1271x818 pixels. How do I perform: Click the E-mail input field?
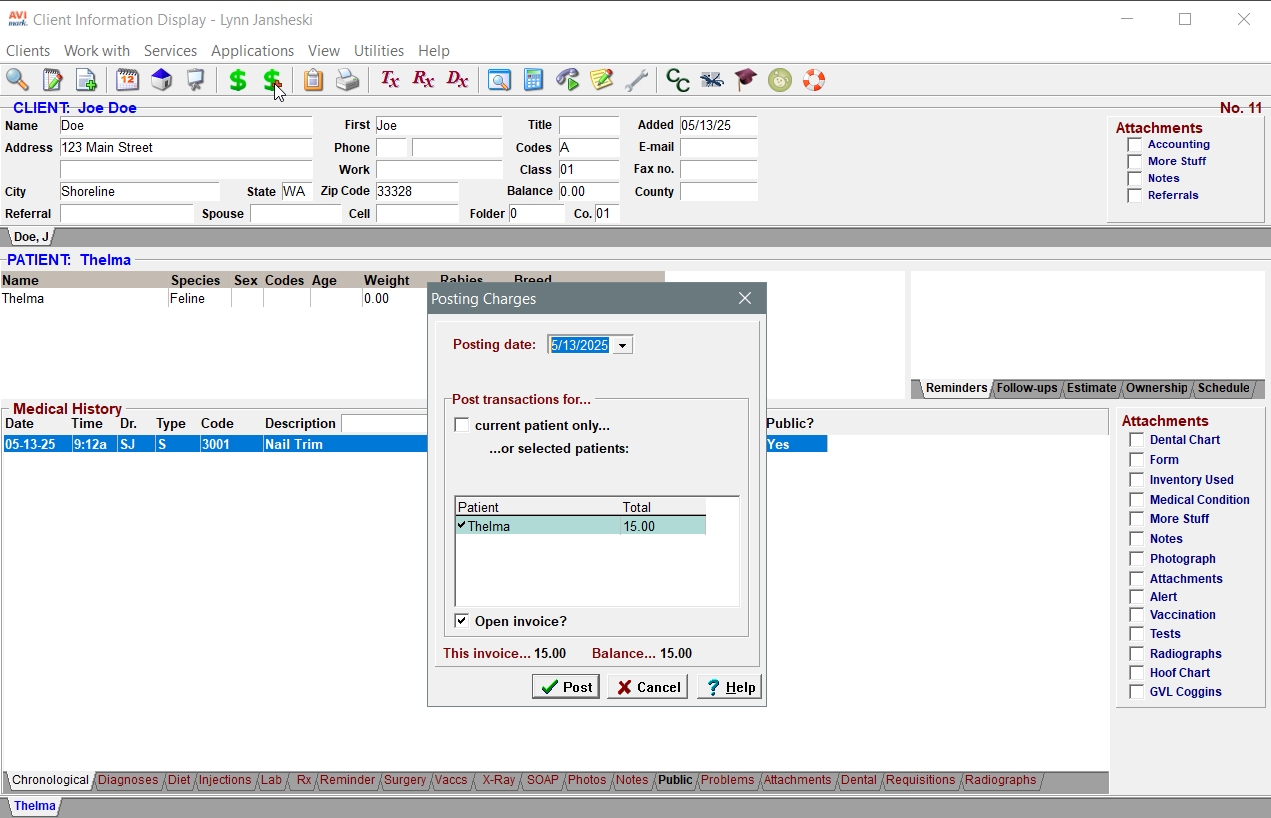[x=719, y=148]
